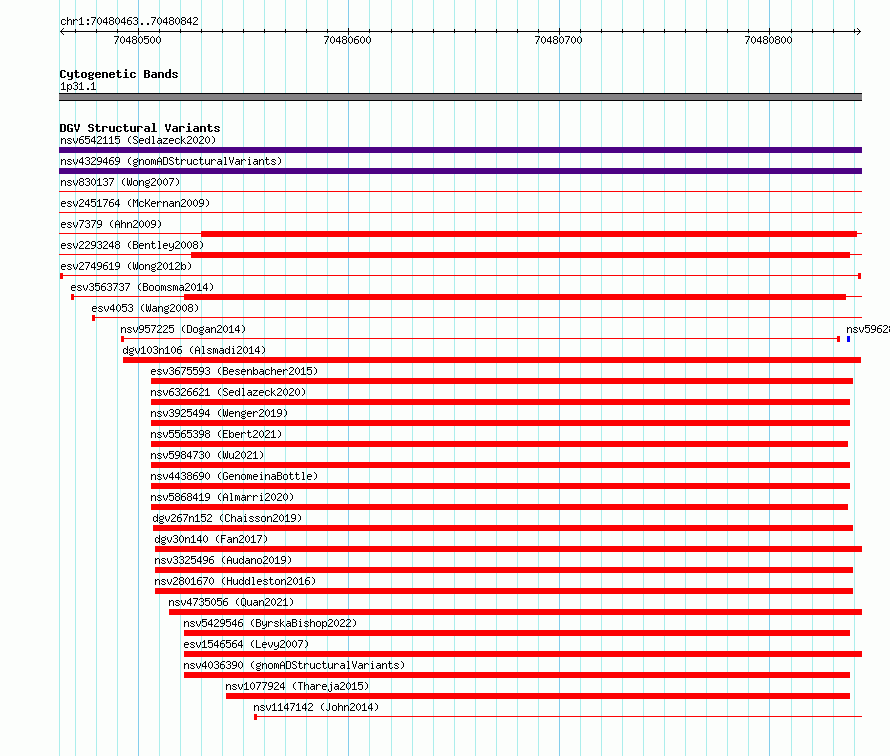Open esv3563737 (Boomsma2014) entry
890x756 pixels.
(142, 287)
